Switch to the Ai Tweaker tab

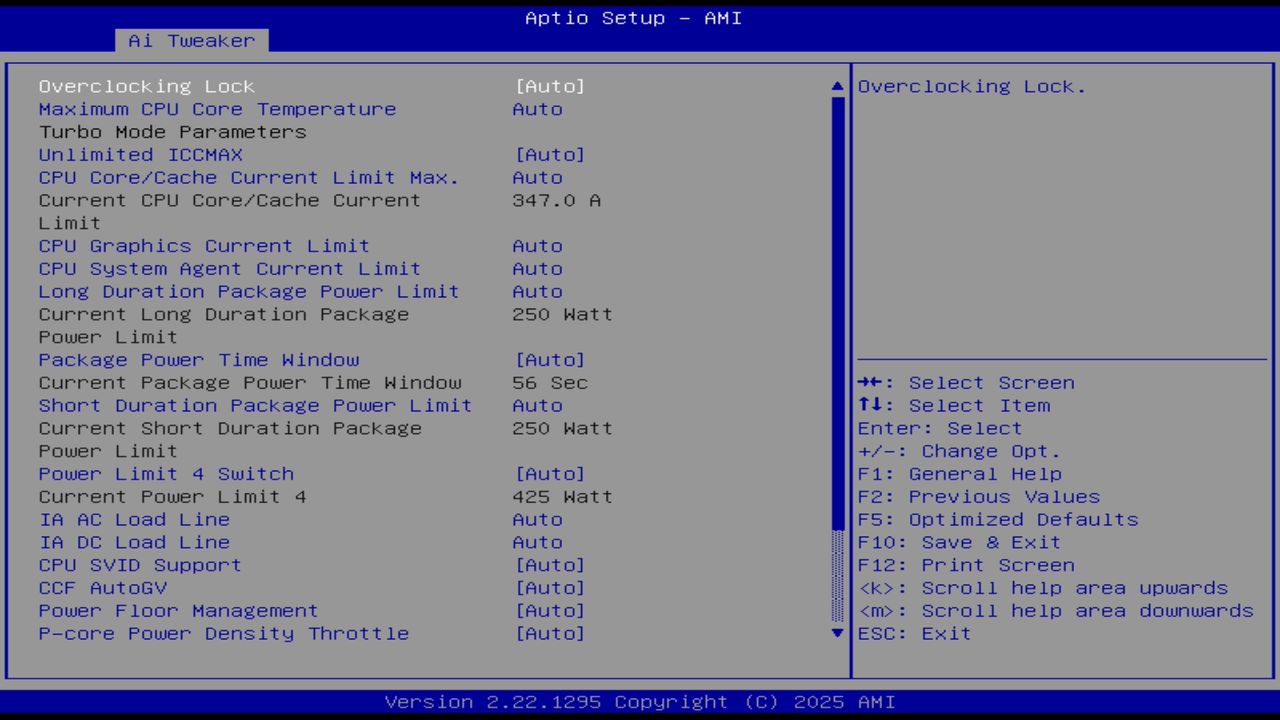[x=190, y=40]
